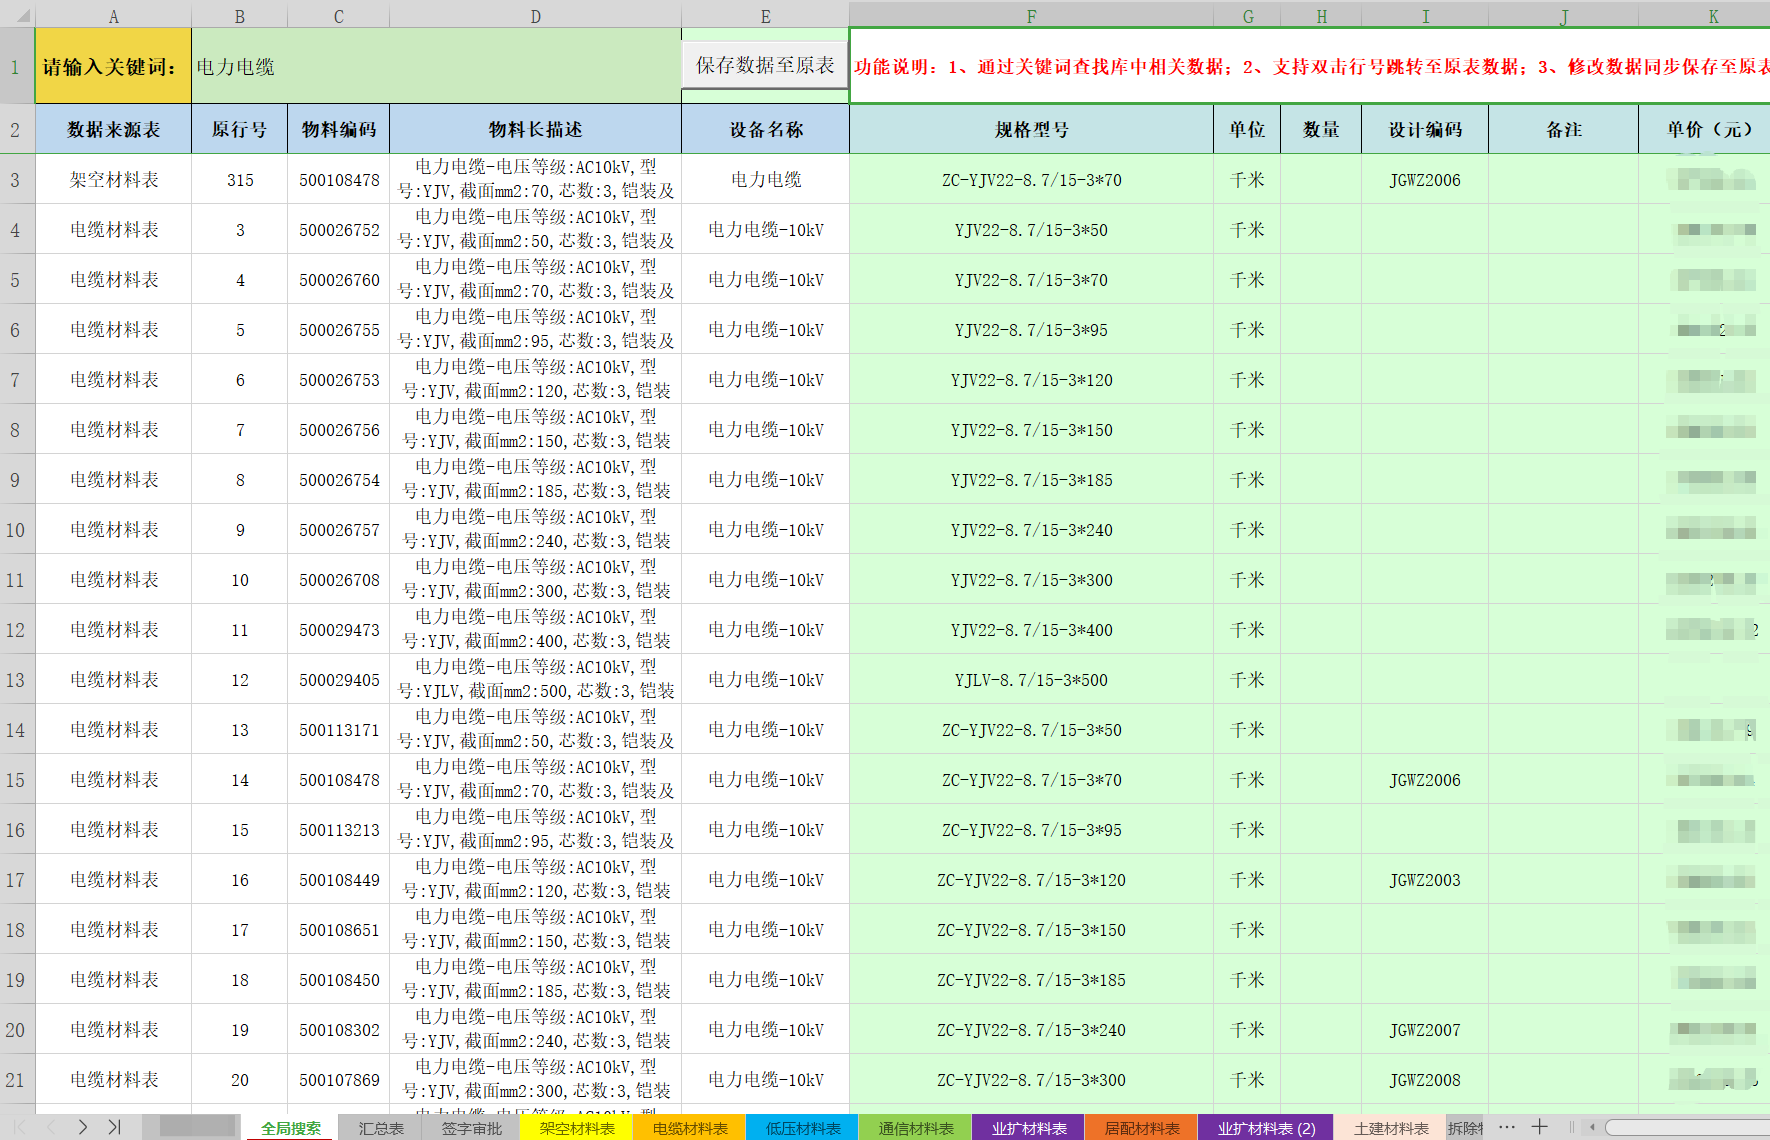Go to first sheet navigation arrow
This screenshot has height=1140, width=1770.
point(19,1127)
